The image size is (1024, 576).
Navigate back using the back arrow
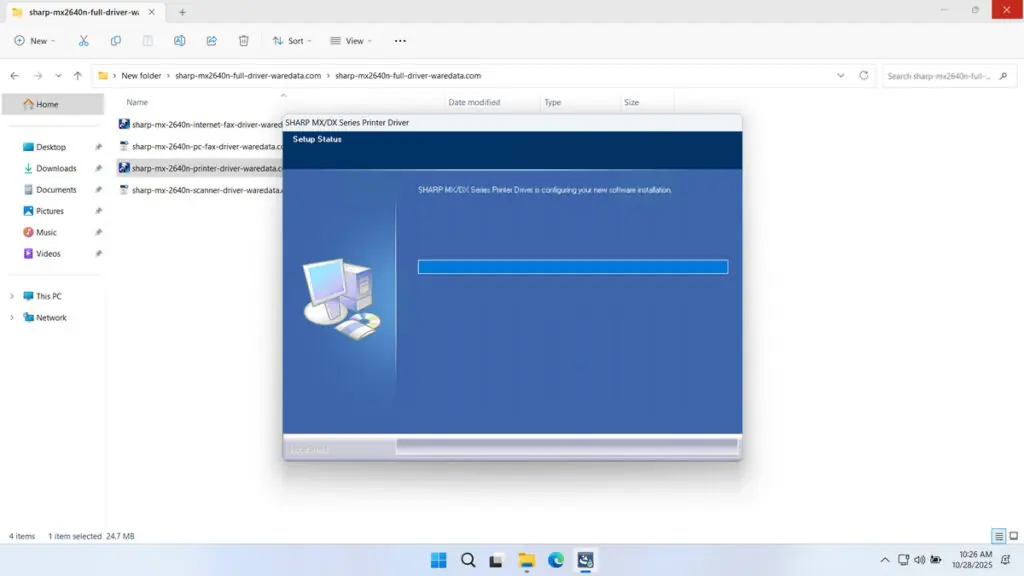(14, 75)
